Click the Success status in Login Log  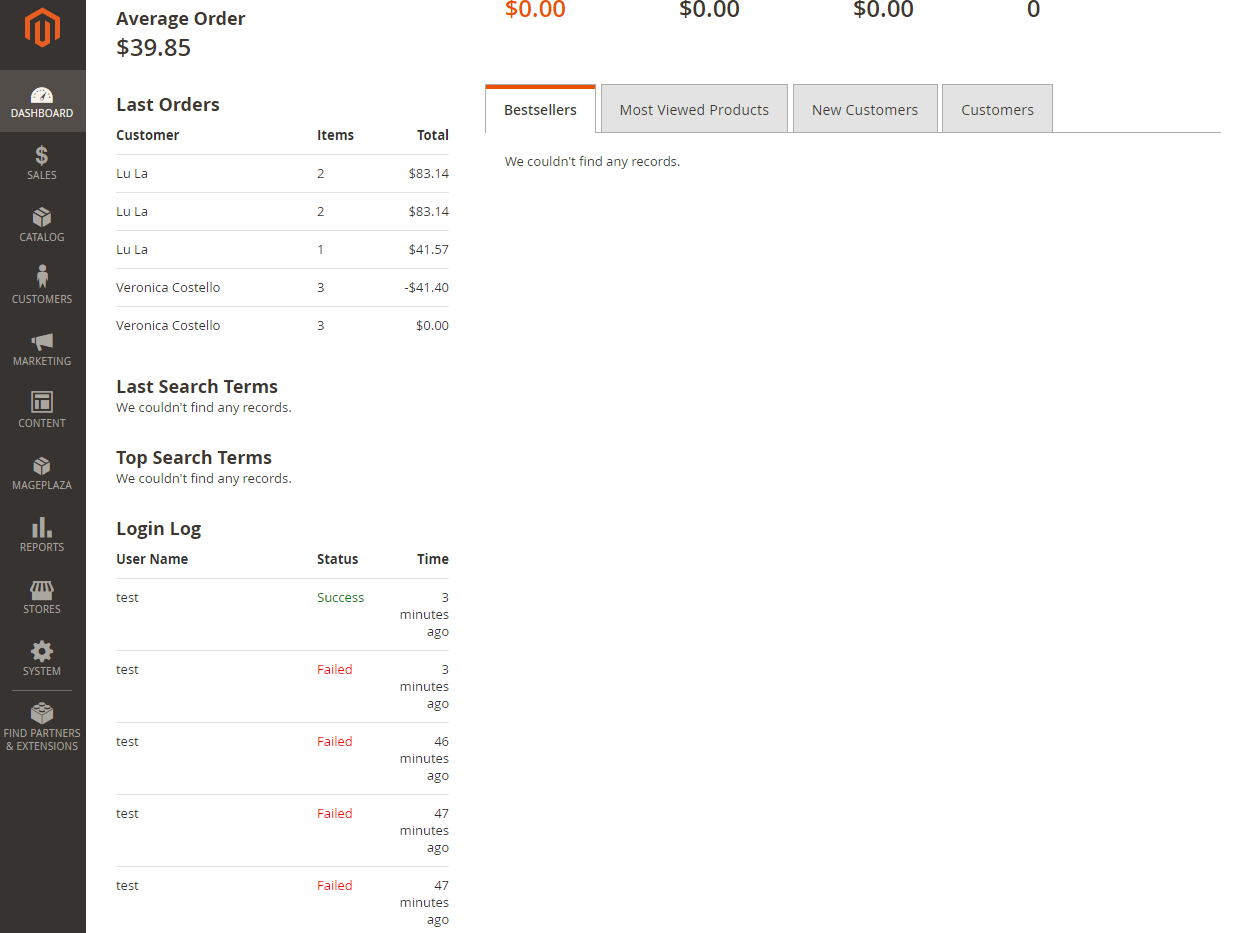pos(341,597)
